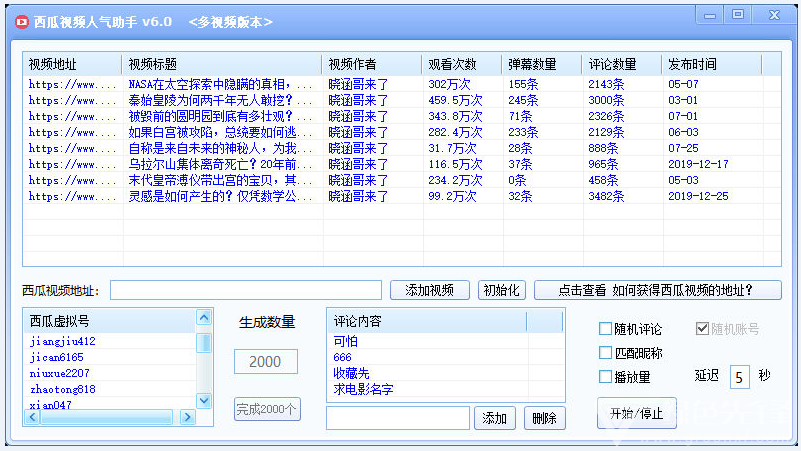
Task: Click the 评论内容 list header
Action: 427,321
